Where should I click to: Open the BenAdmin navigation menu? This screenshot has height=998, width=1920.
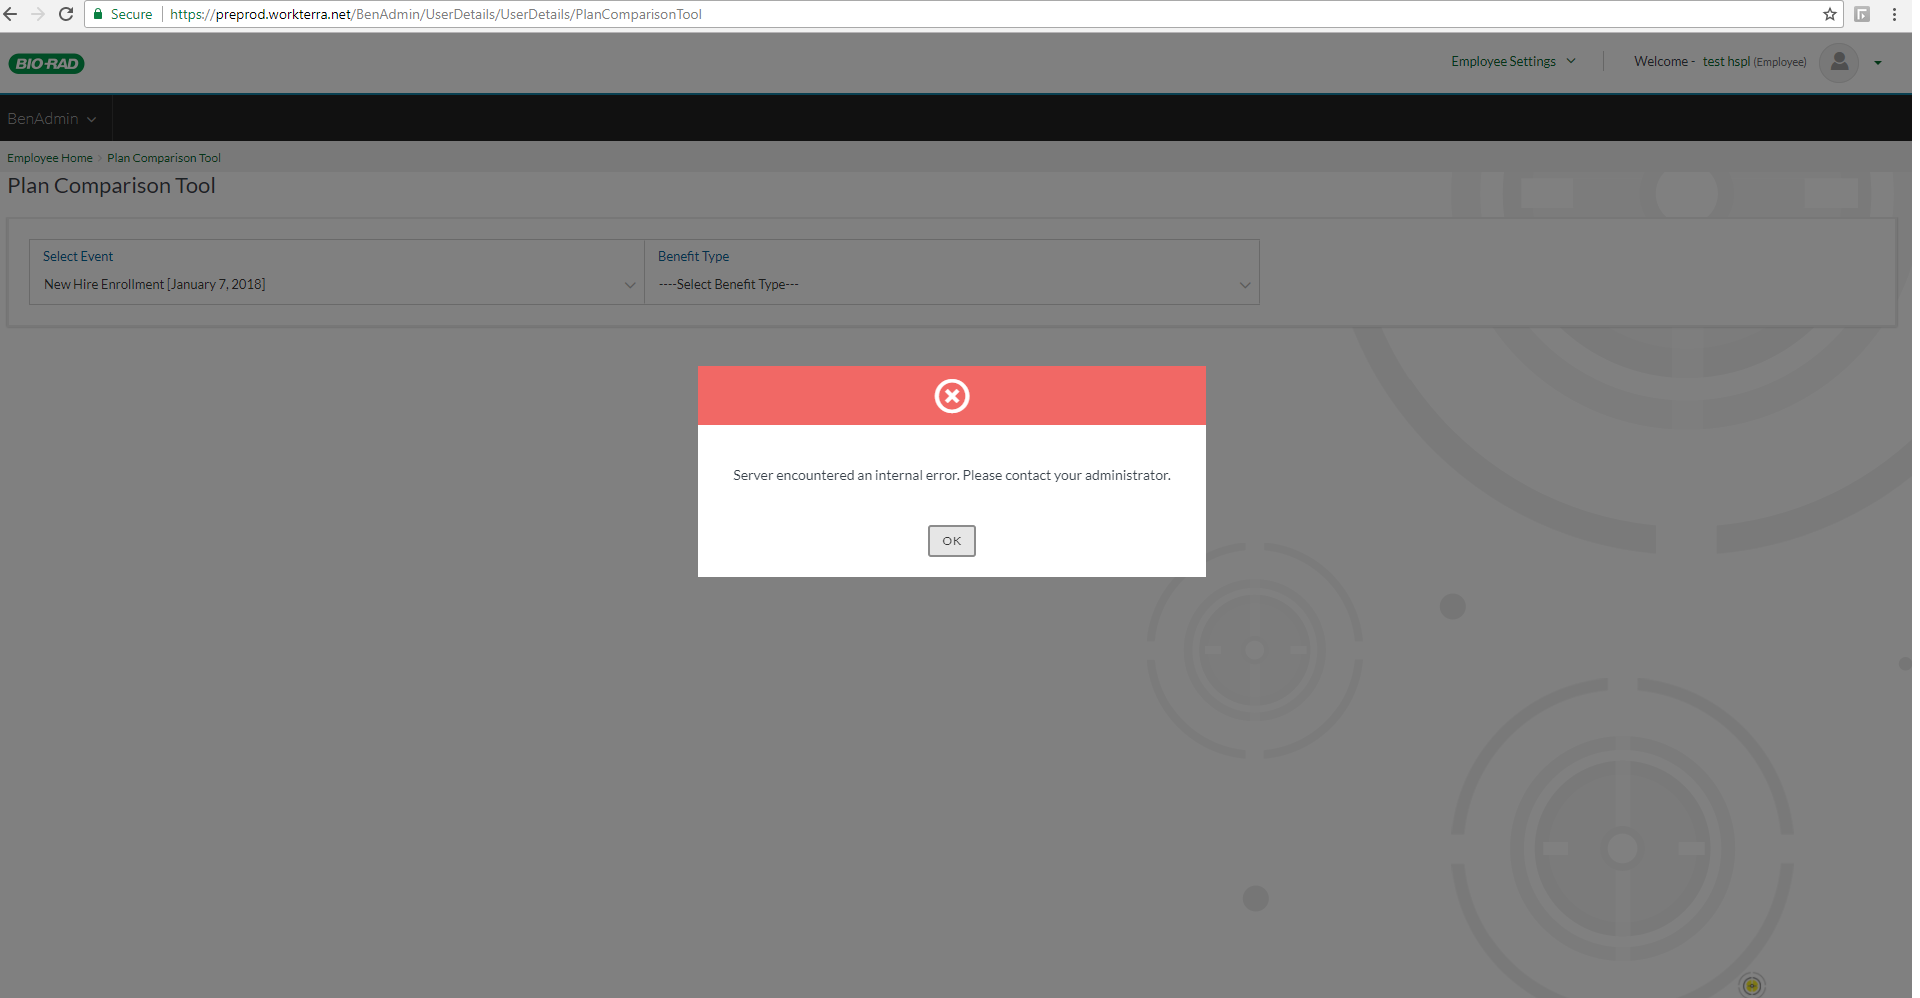(52, 117)
